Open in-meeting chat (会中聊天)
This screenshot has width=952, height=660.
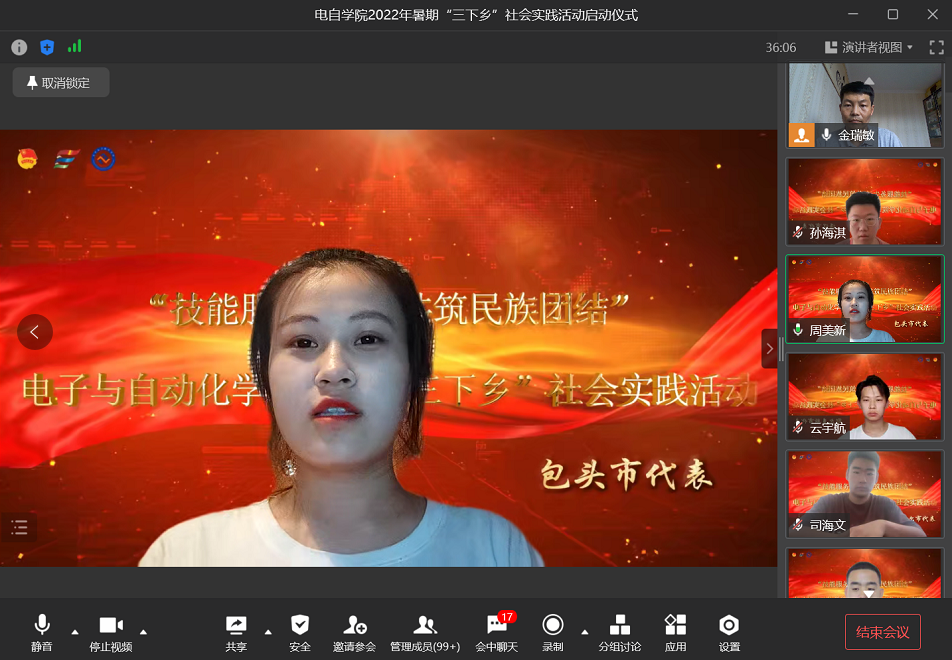pos(496,632)
